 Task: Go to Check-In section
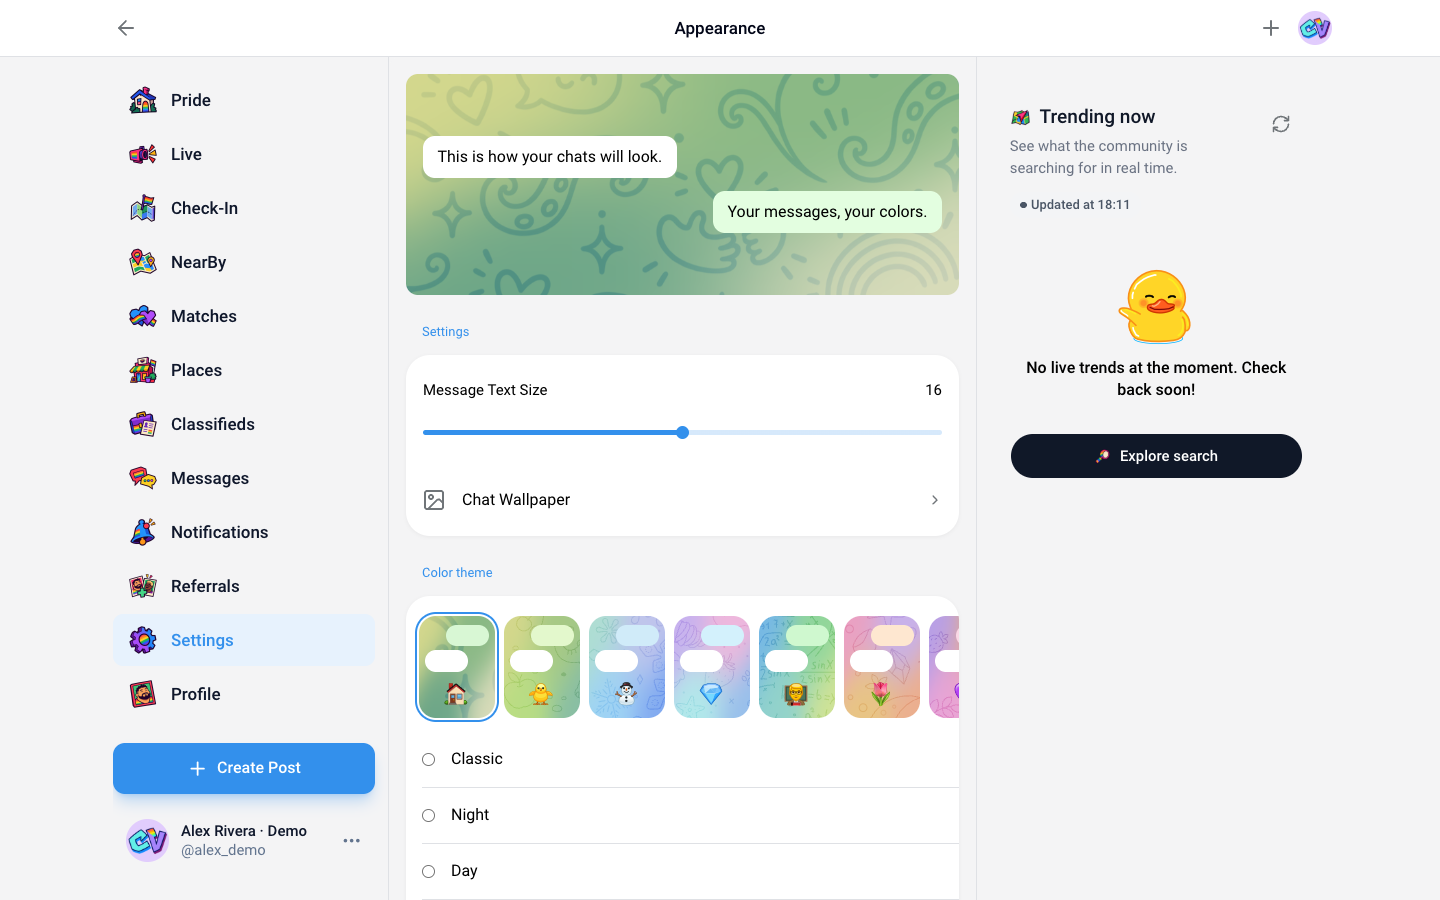coord(244,208)
